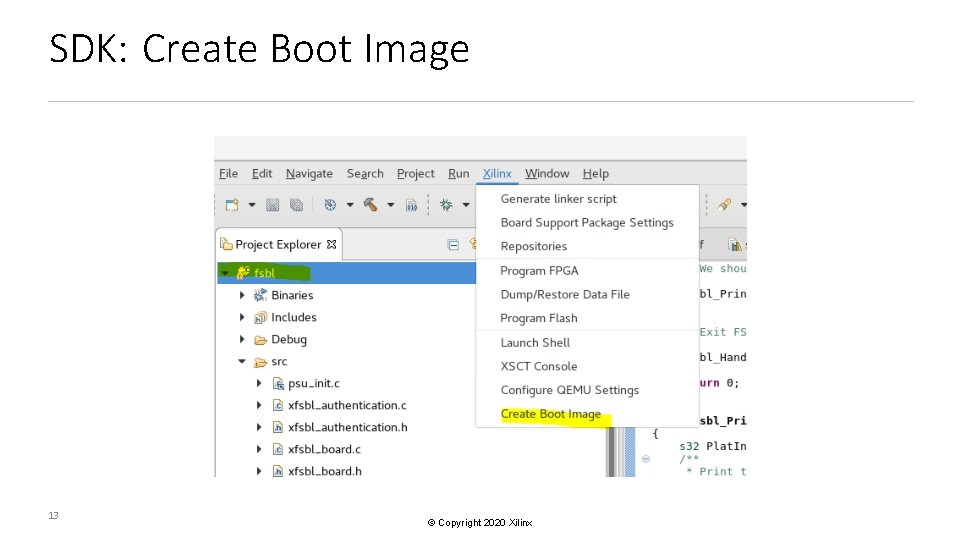This screenshot has width=960, height=540.
Task: Click the code folding marker in editor
Action: click(x=645, y=459)
